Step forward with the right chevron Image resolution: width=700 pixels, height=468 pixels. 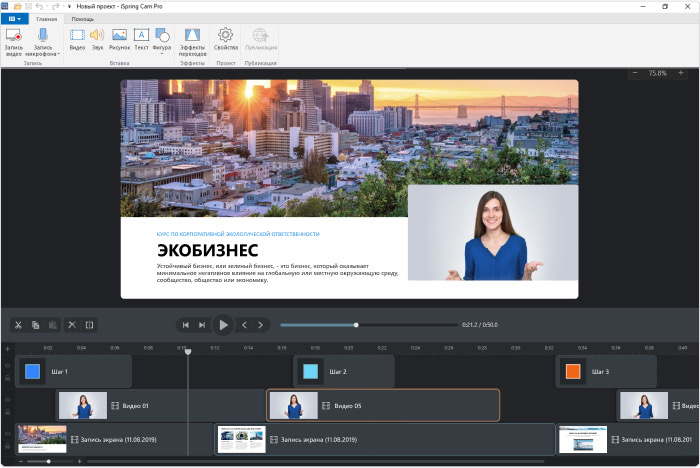(x=260, y=325)
